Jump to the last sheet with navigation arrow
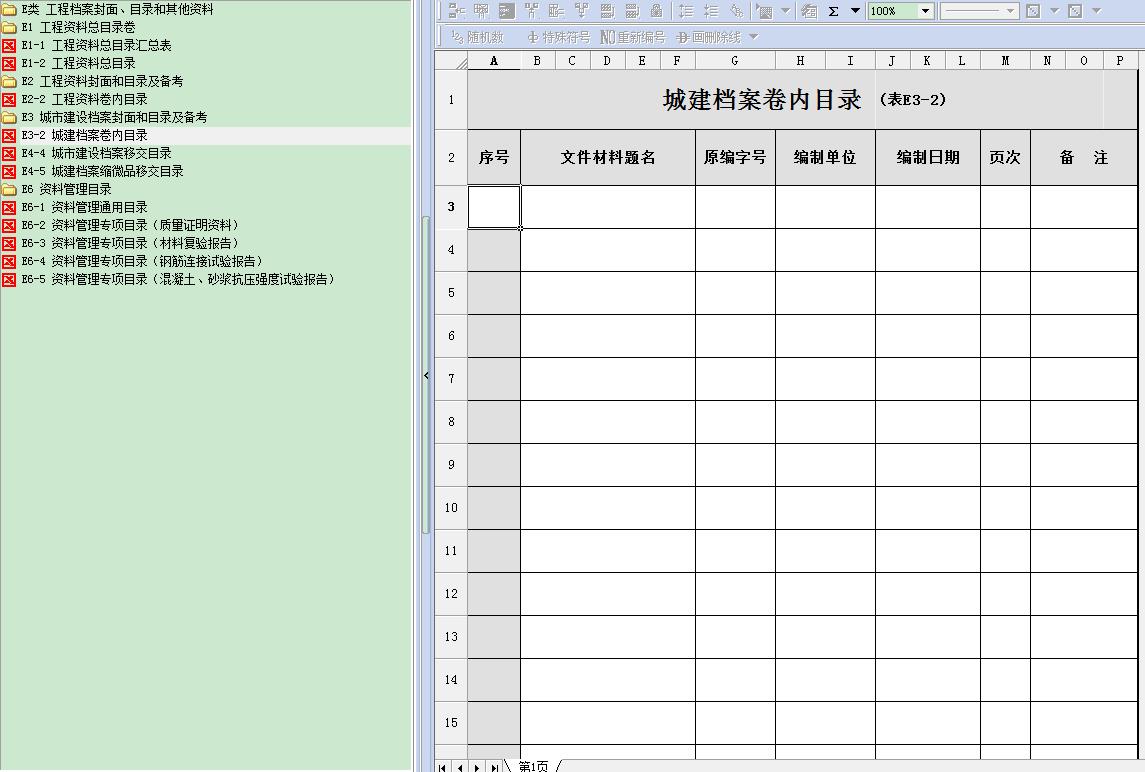The width and height of the screenshot is (1145, 772). [x=494, y=767]
